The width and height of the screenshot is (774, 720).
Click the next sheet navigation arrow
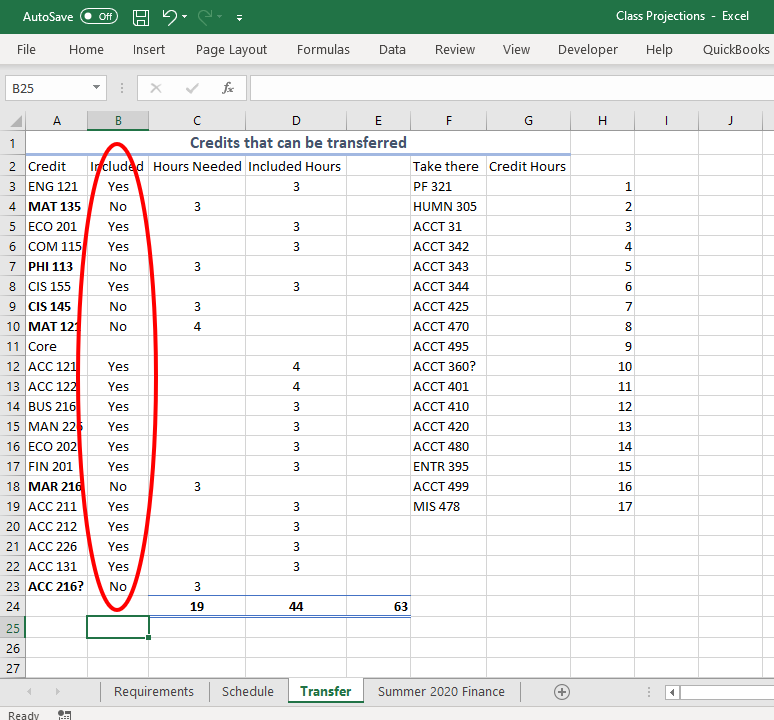[58, 691]
